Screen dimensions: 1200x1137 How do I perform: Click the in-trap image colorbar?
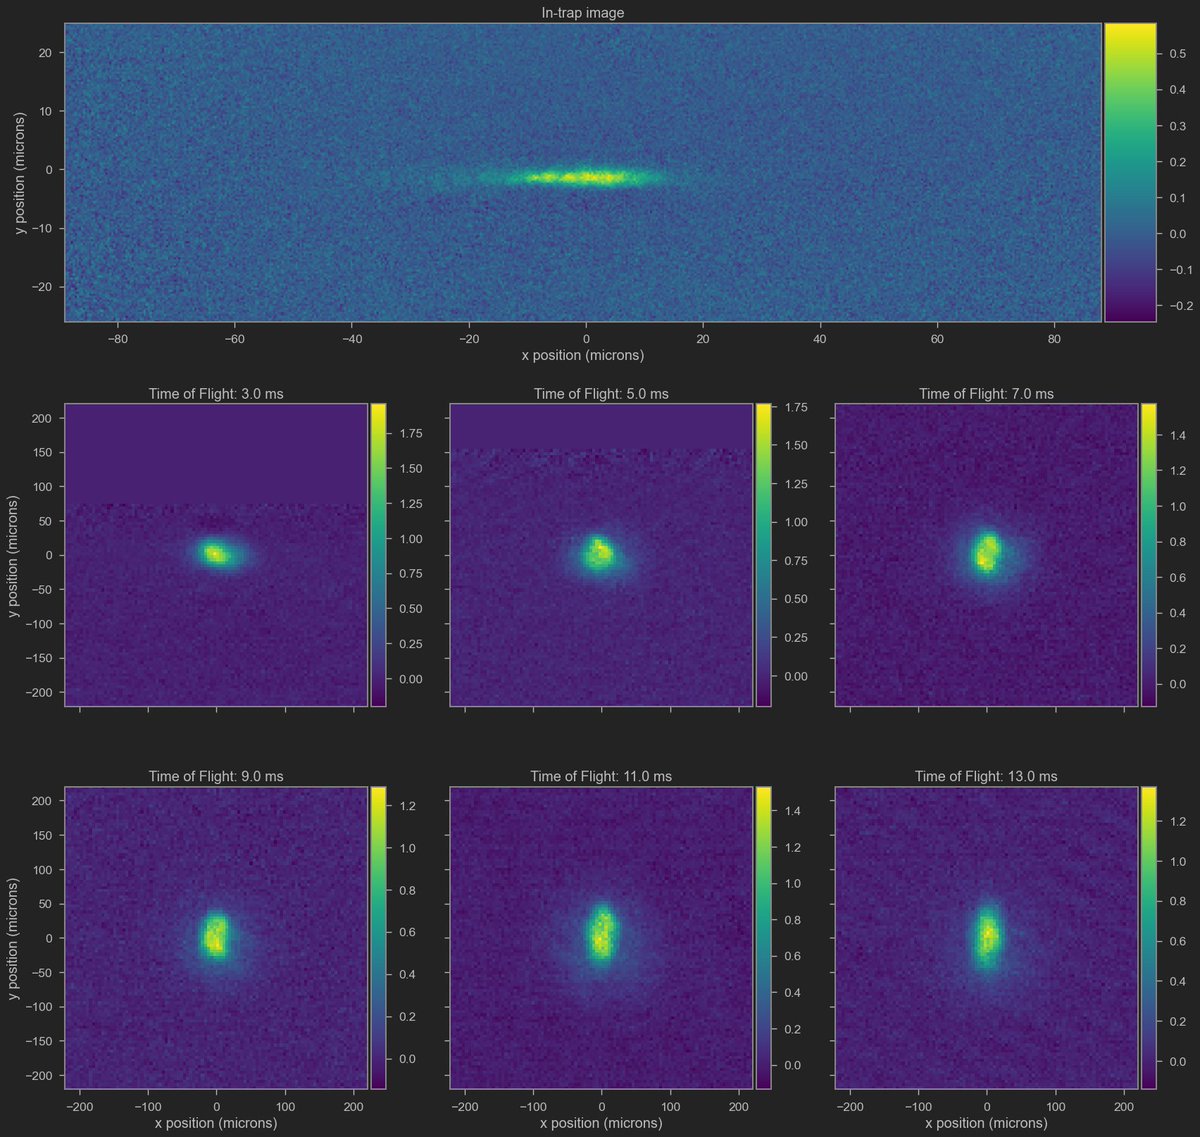point(1130,172)
